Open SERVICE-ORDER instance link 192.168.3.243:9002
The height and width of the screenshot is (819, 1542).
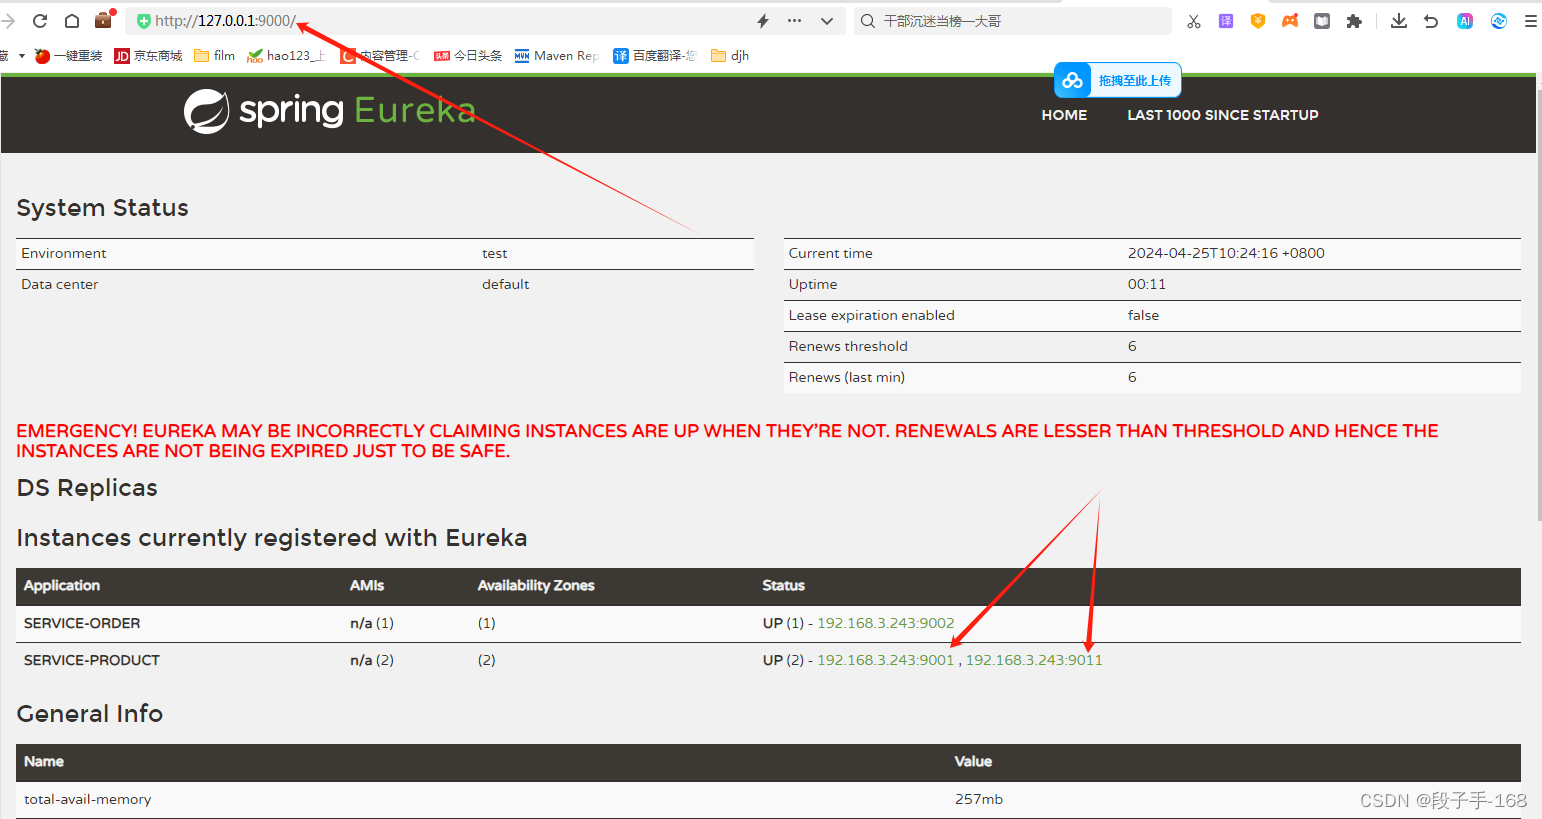(886, 623)
